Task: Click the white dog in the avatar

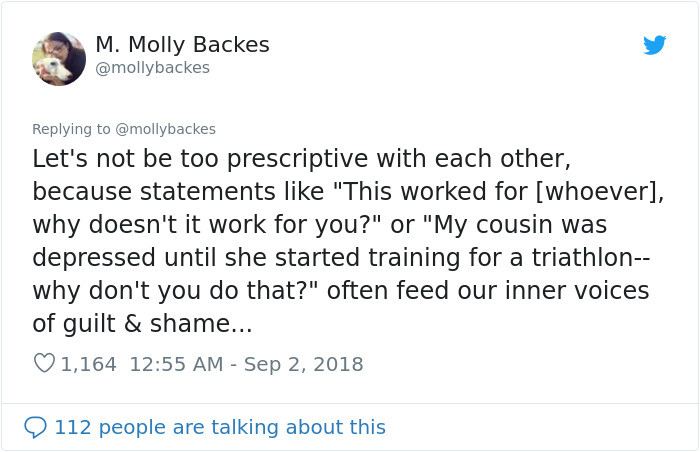Action: (53, 70)
